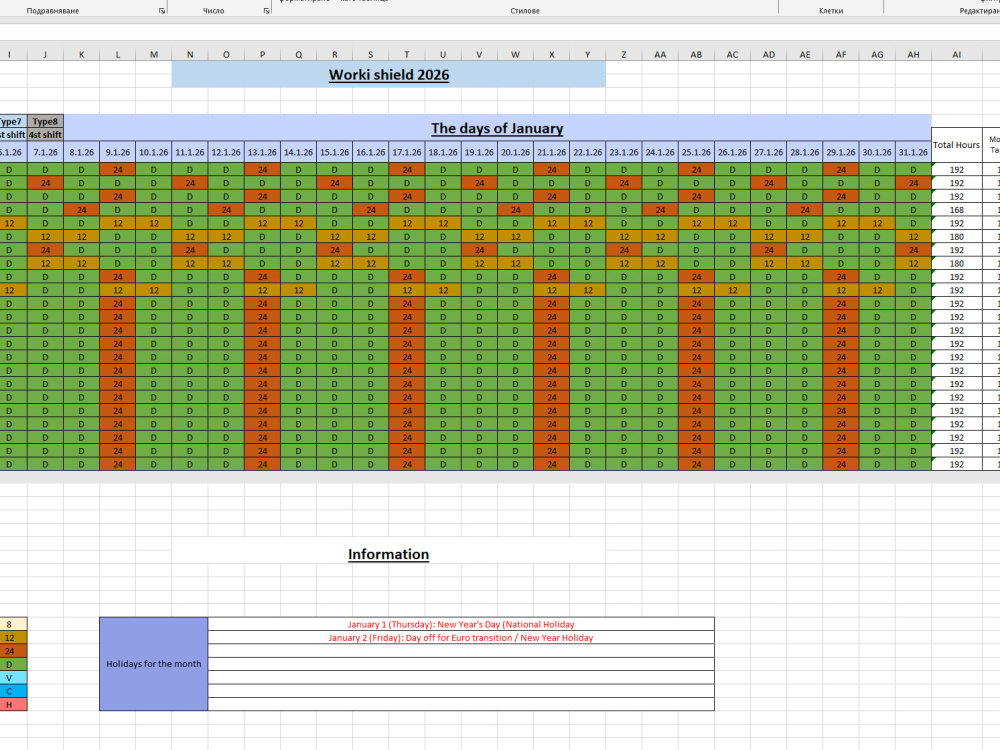Image resolution: width=1000 pixels, height=750 pixels.
Task: Select column AI header
Action: point(956,55)
